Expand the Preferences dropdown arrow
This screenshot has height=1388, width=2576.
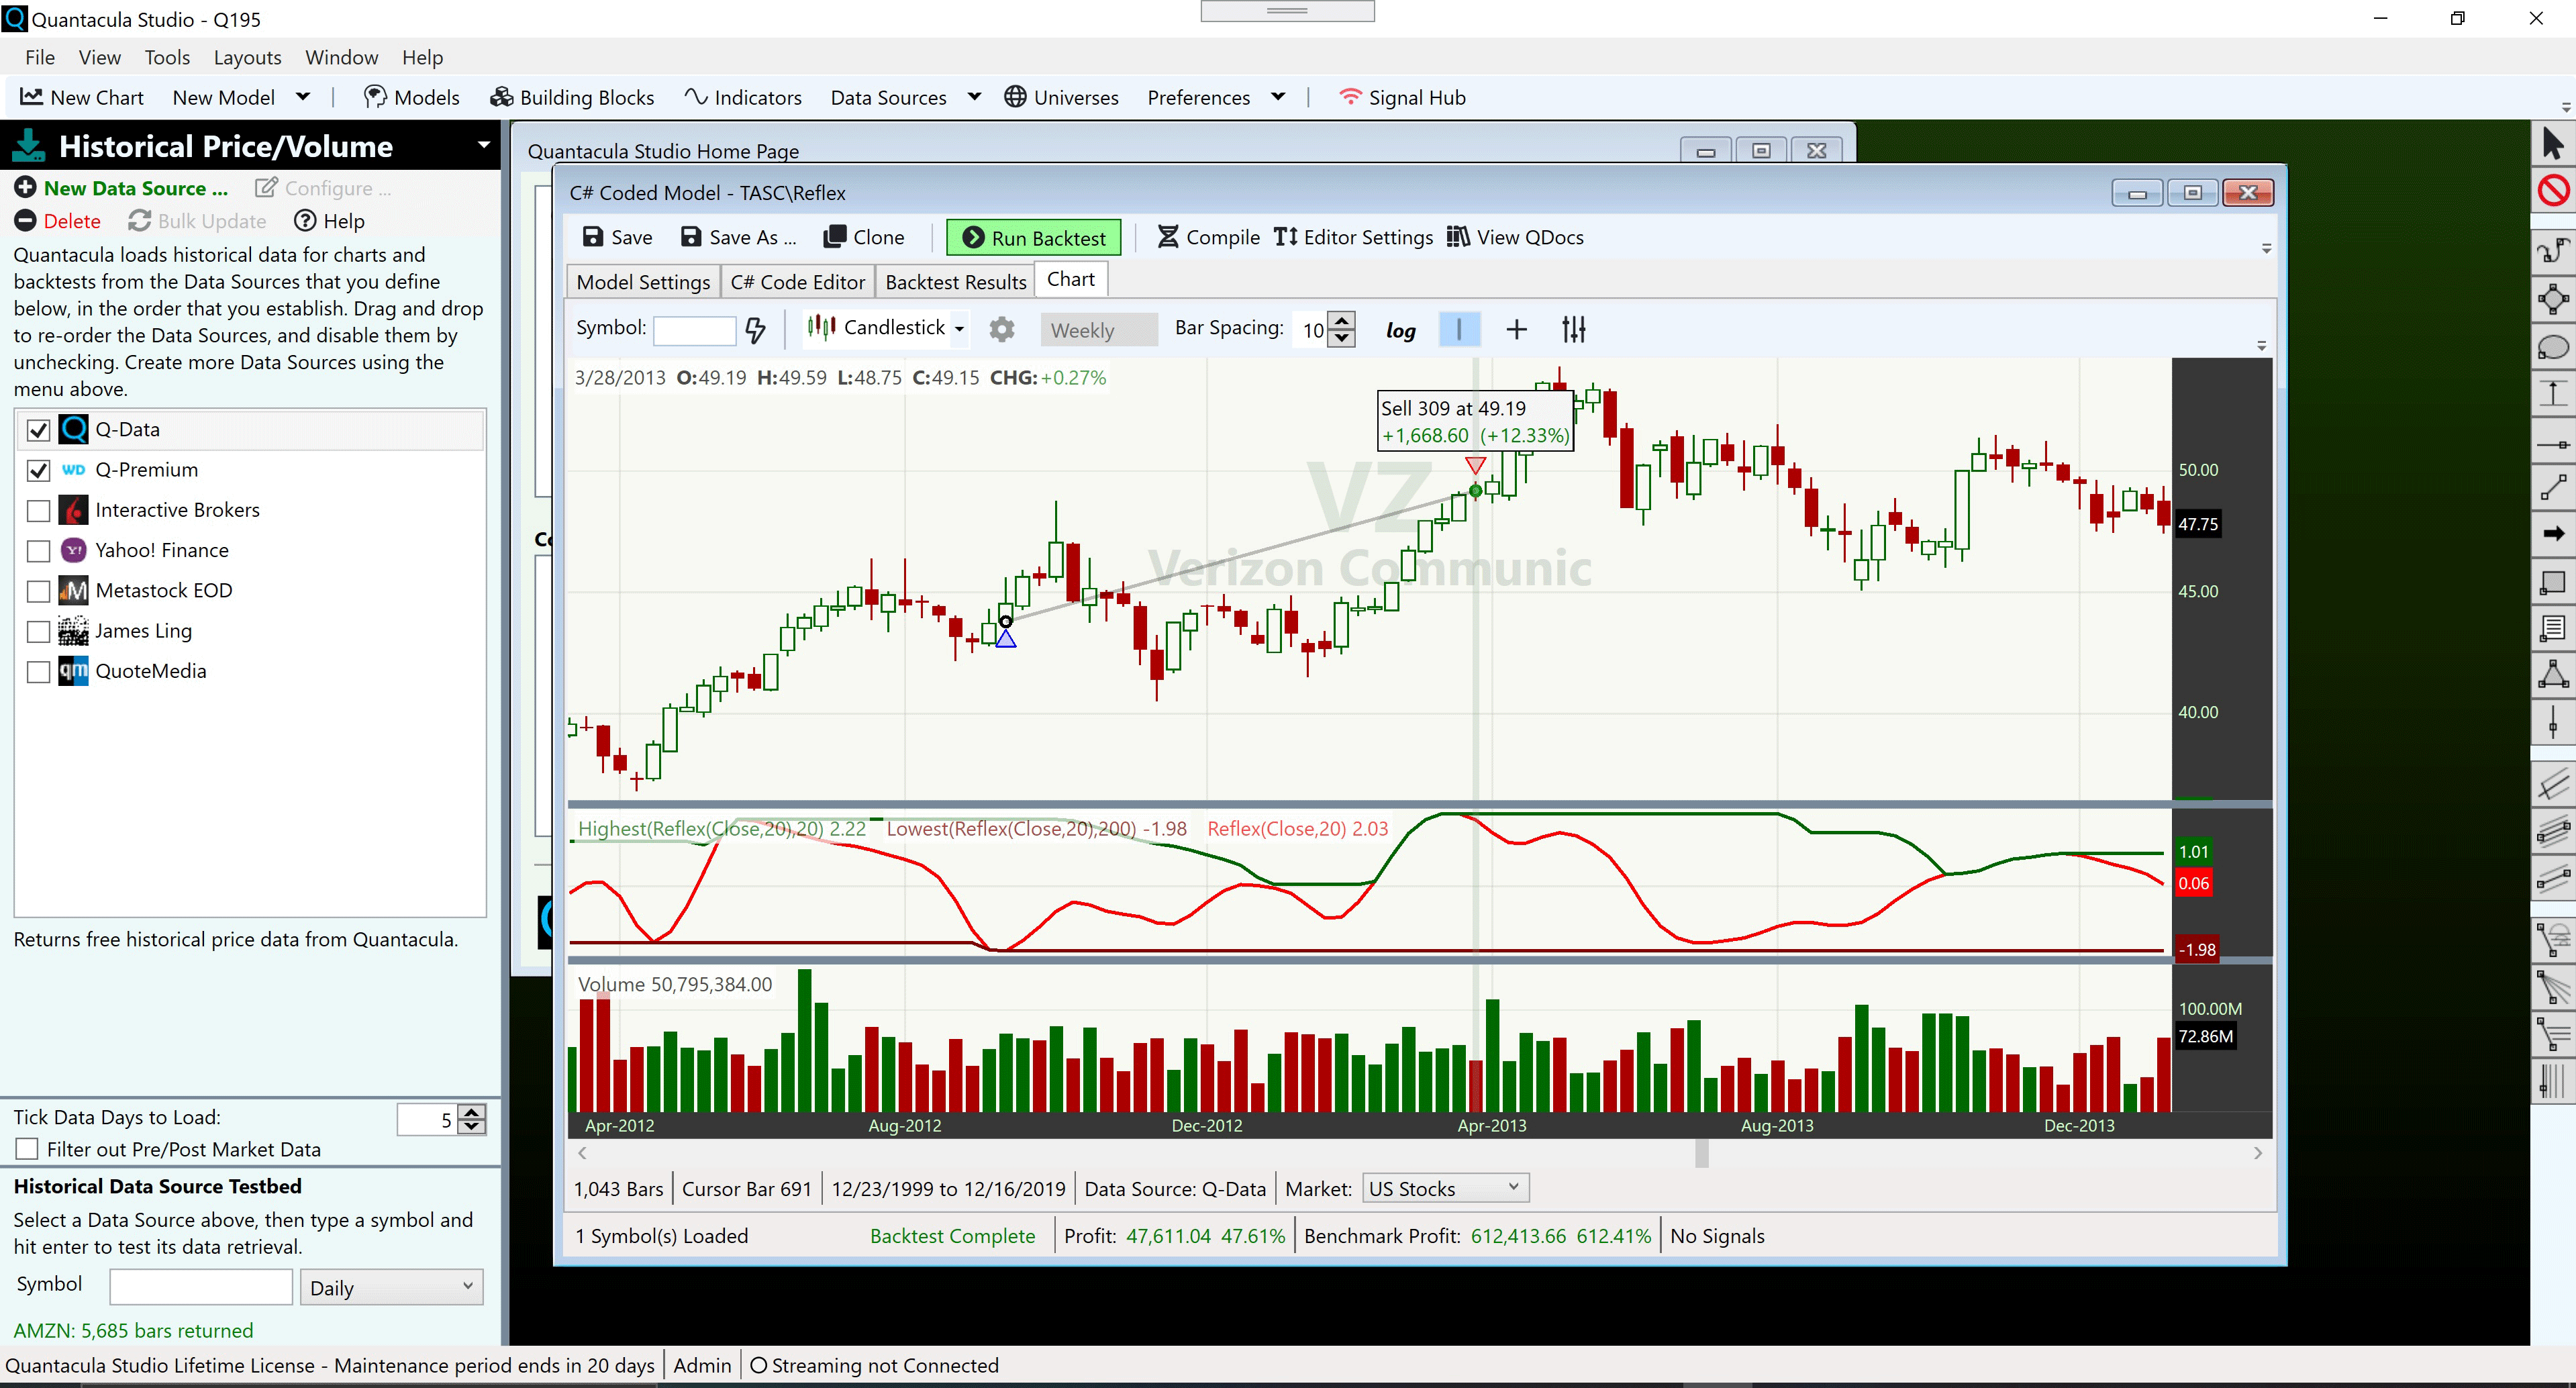(1277, 97)
